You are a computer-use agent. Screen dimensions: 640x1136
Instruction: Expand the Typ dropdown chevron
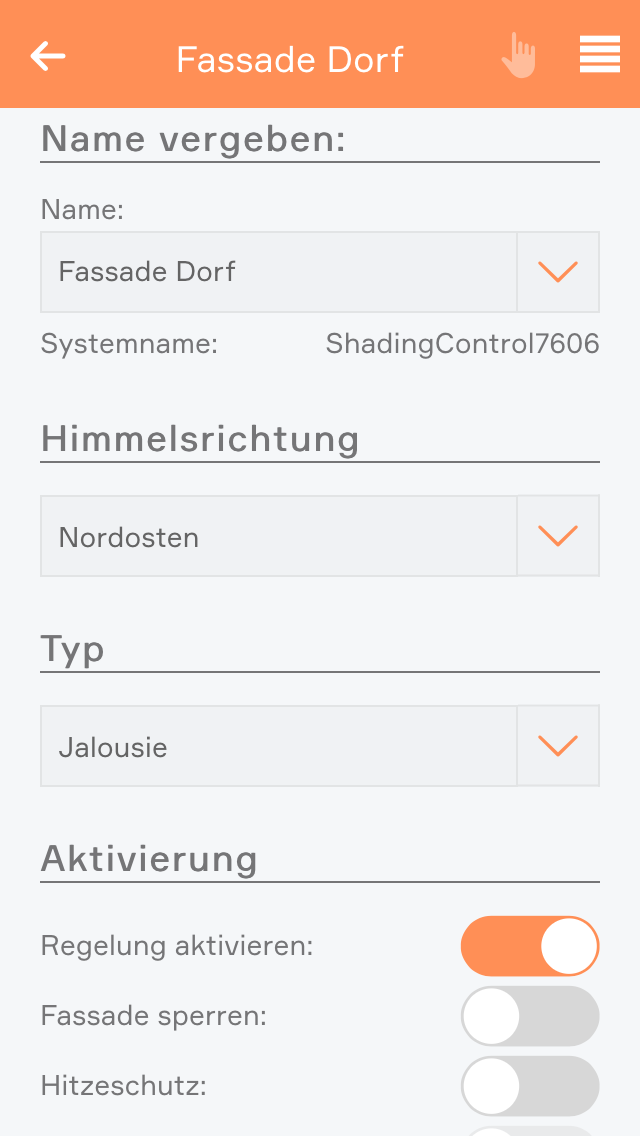[558, 746]
